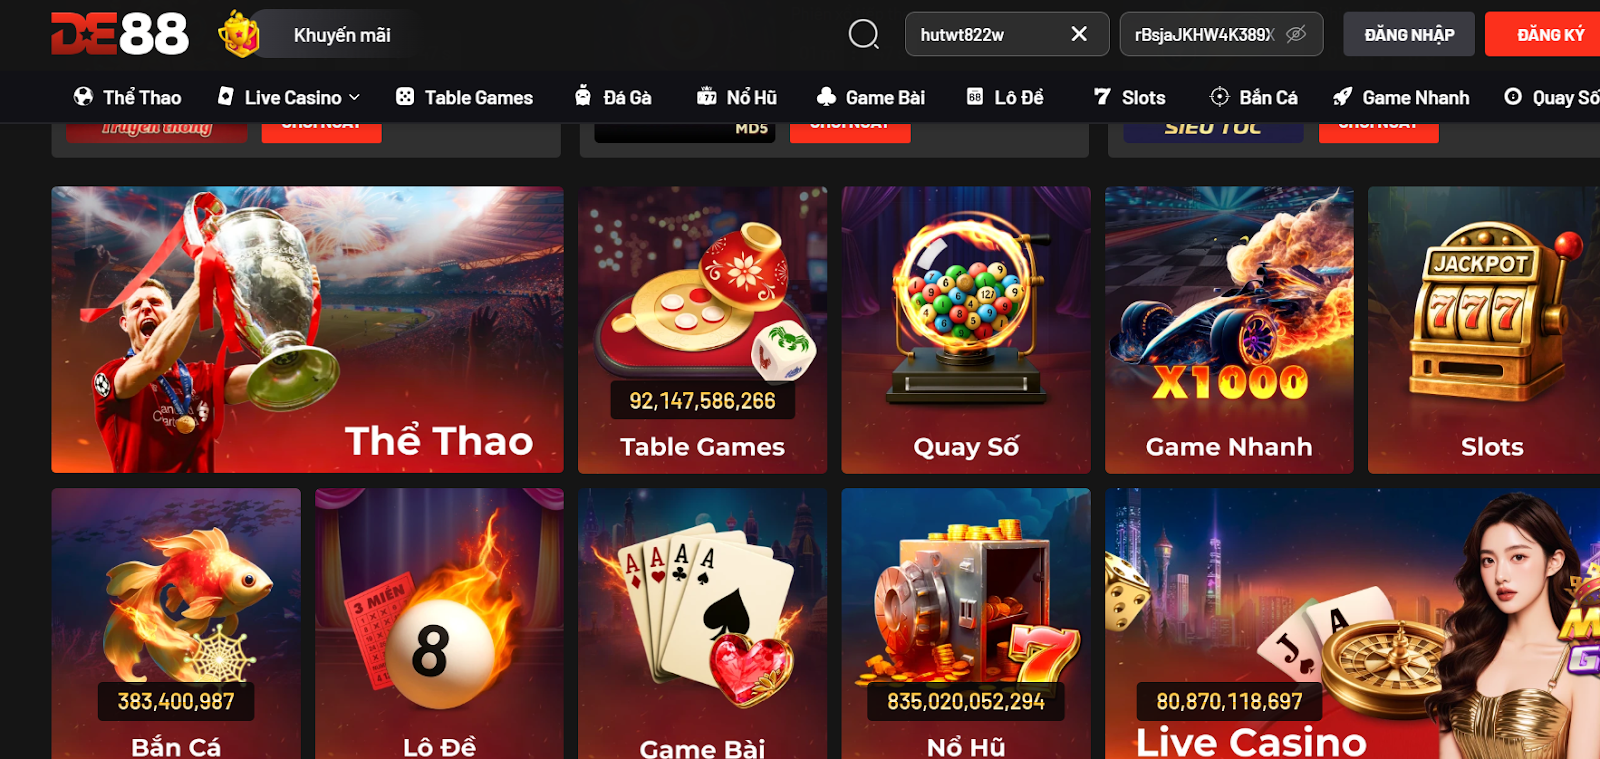This screenshot has height=759, width=1600.
Task: Click the Đá Gà rooster icon
Action: pyautogui.click(x=583, y=96)
